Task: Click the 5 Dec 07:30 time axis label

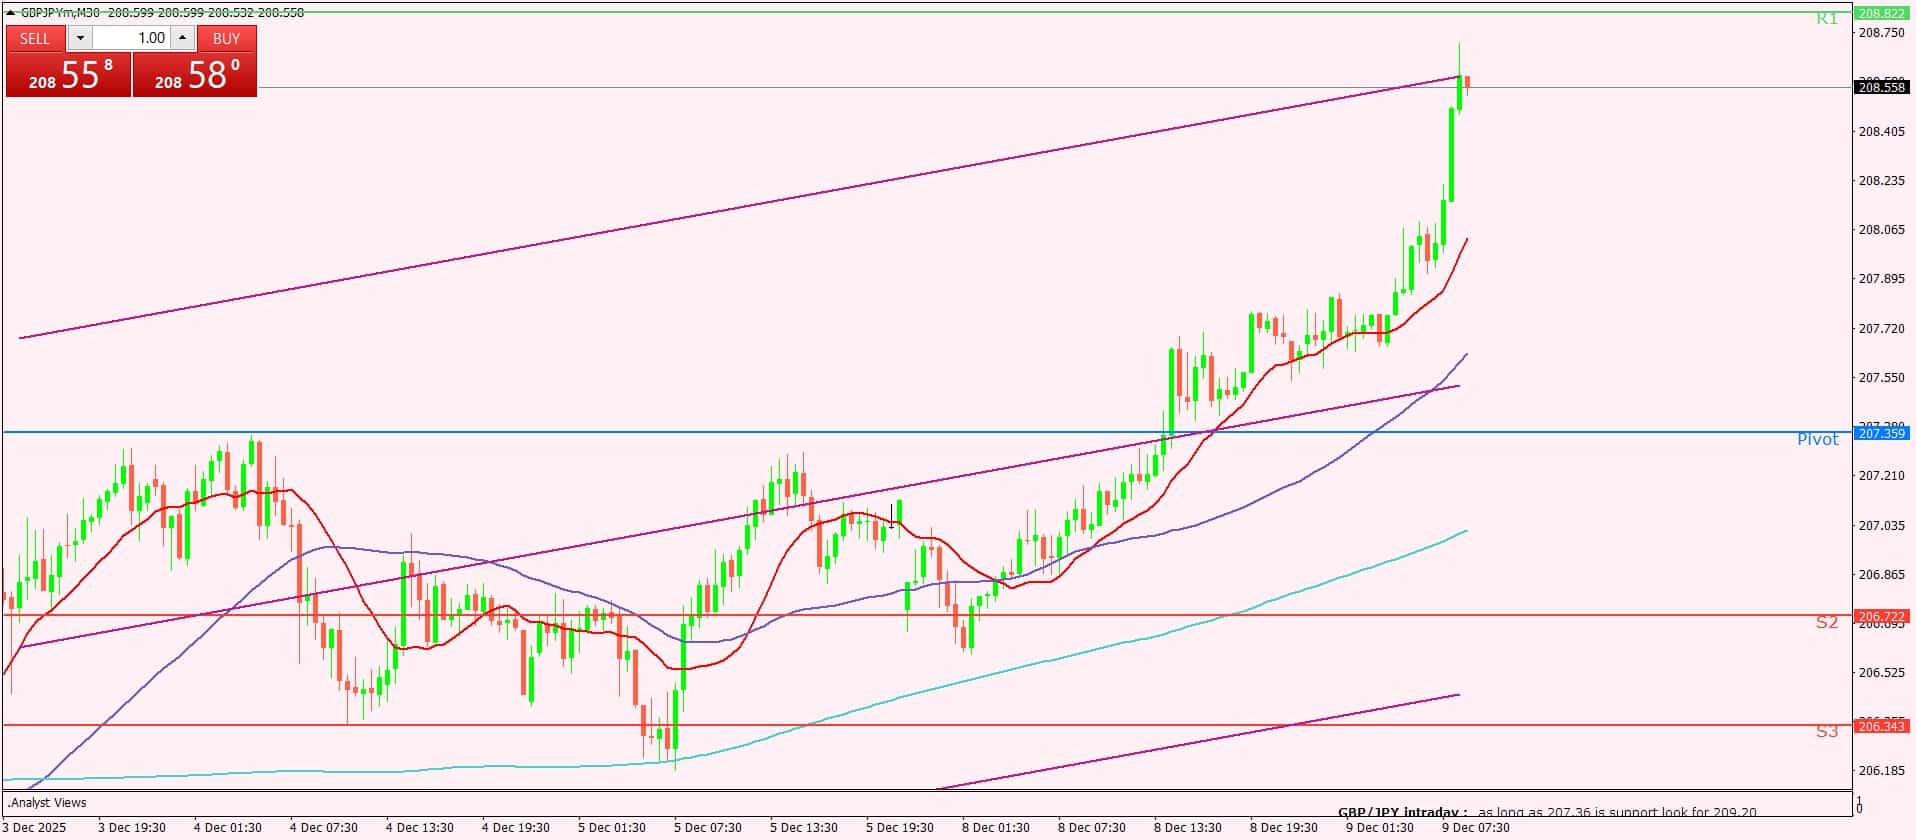Action: (x=708, y=828)
